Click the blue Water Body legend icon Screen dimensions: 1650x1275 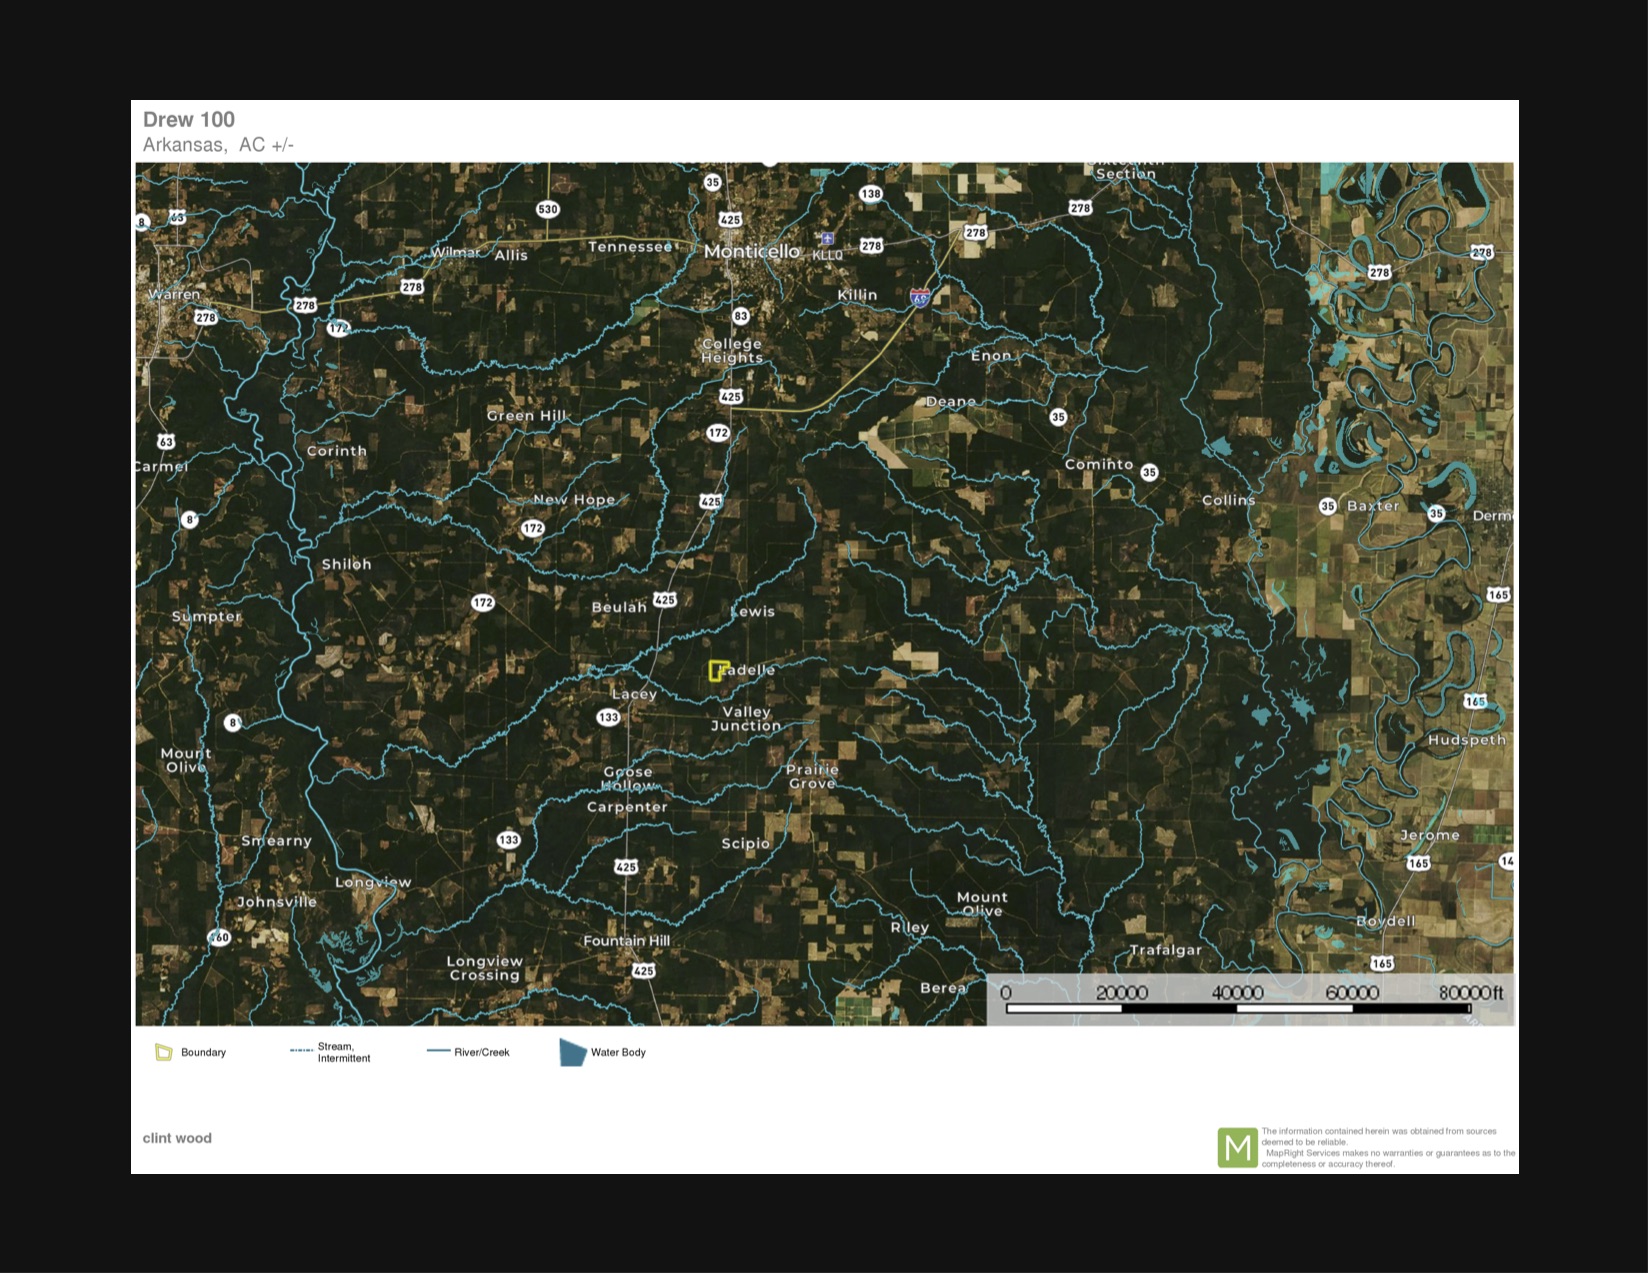pos(572,1052)
